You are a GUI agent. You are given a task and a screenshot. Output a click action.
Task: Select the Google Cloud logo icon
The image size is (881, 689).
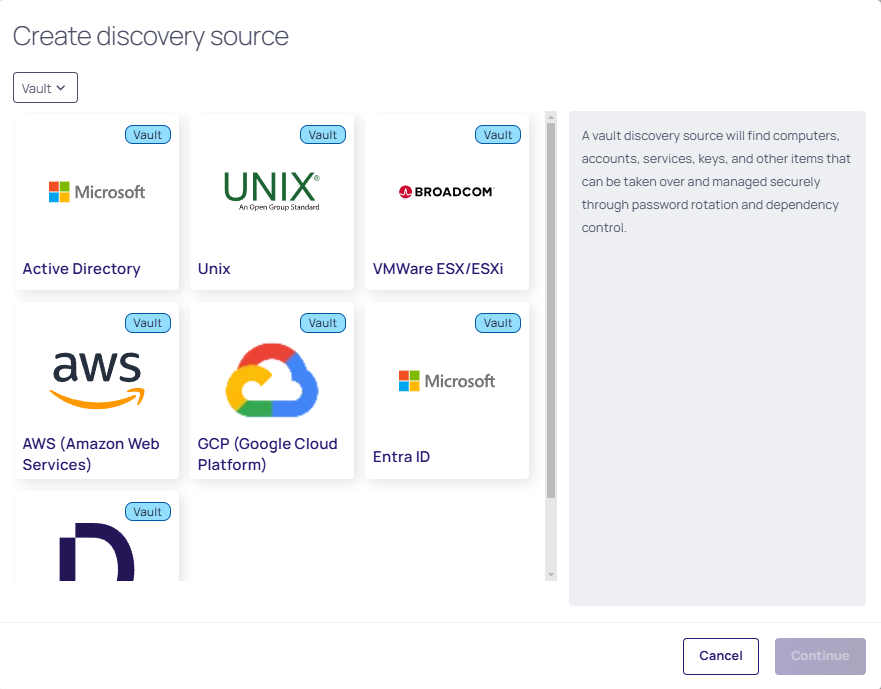point(271,380)
